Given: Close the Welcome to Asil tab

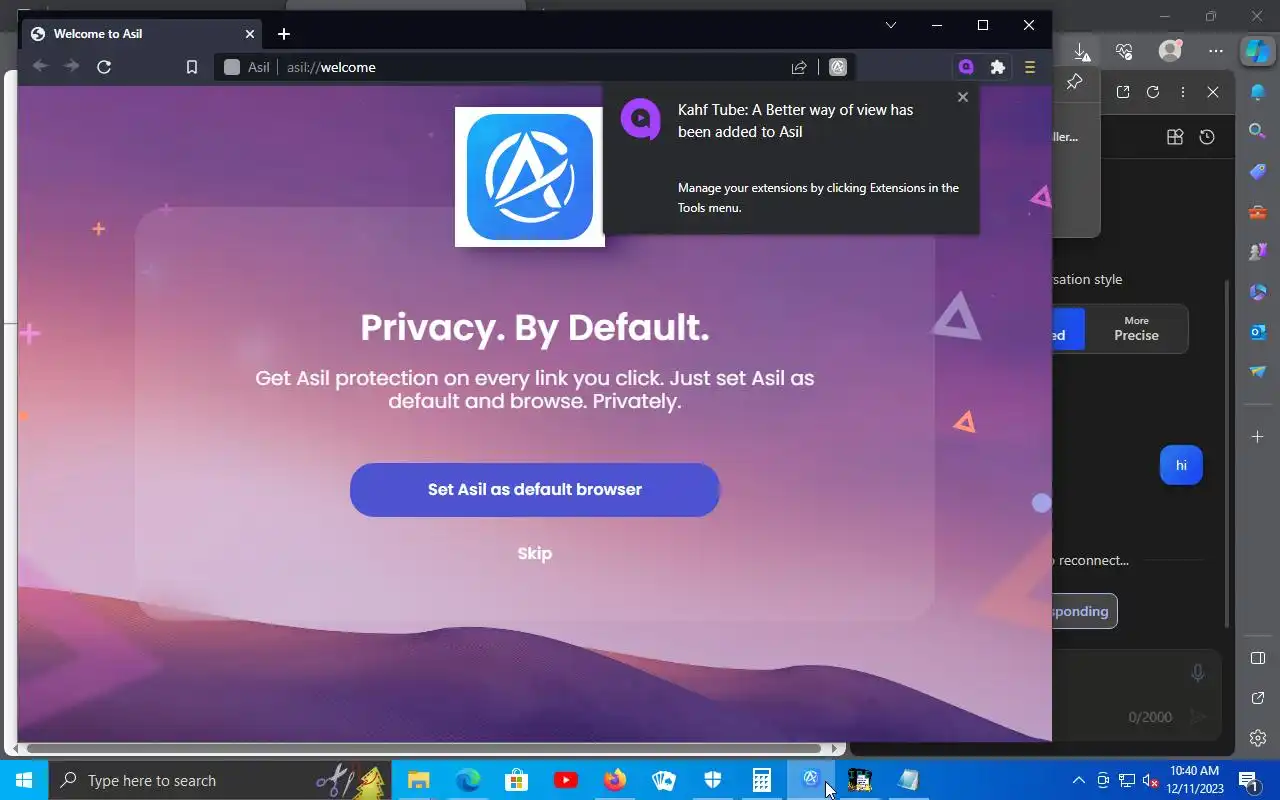Looking at the screenshot, I should pos(250,34).
